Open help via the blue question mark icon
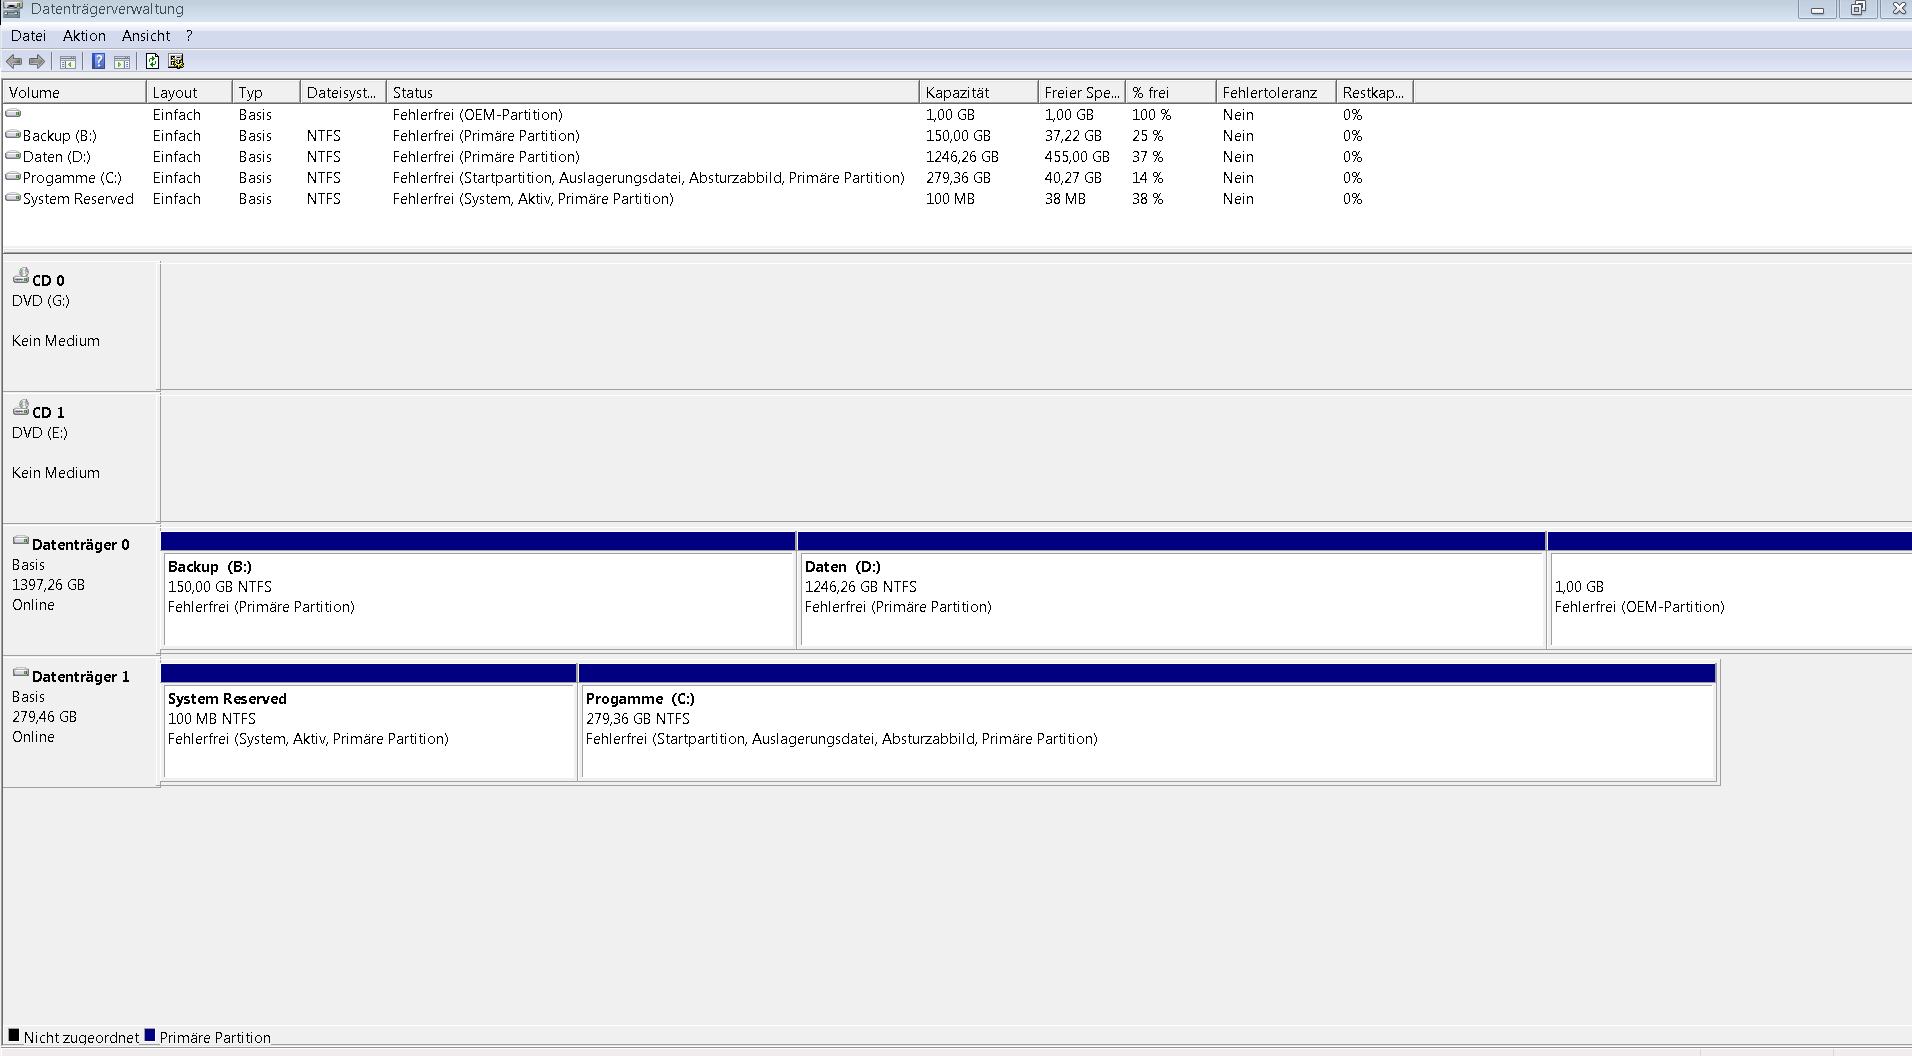 coord(98,61)
